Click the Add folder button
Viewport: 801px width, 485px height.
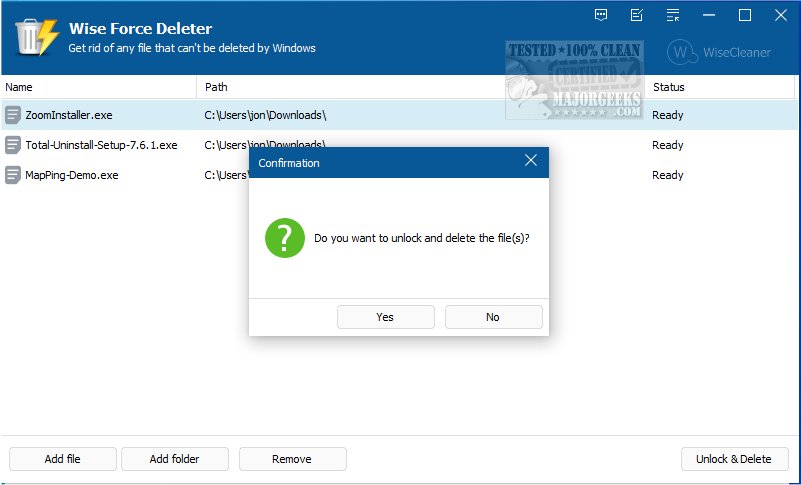(175, 459)
